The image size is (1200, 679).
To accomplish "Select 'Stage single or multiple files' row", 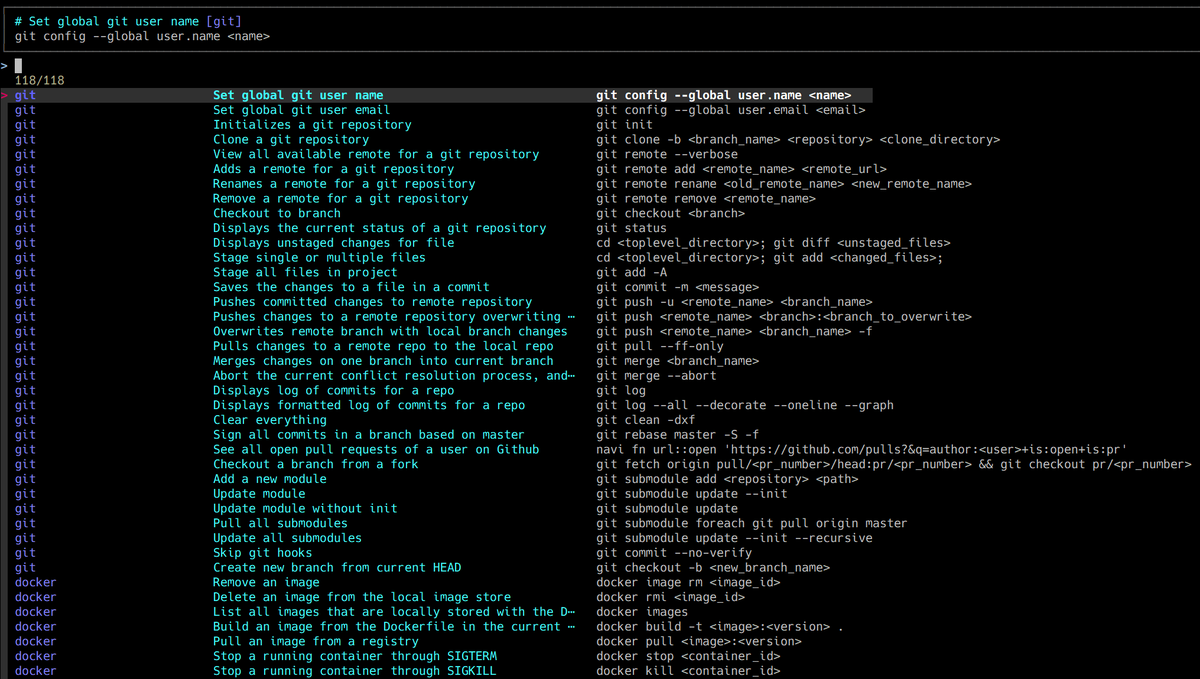I will 319,257.
